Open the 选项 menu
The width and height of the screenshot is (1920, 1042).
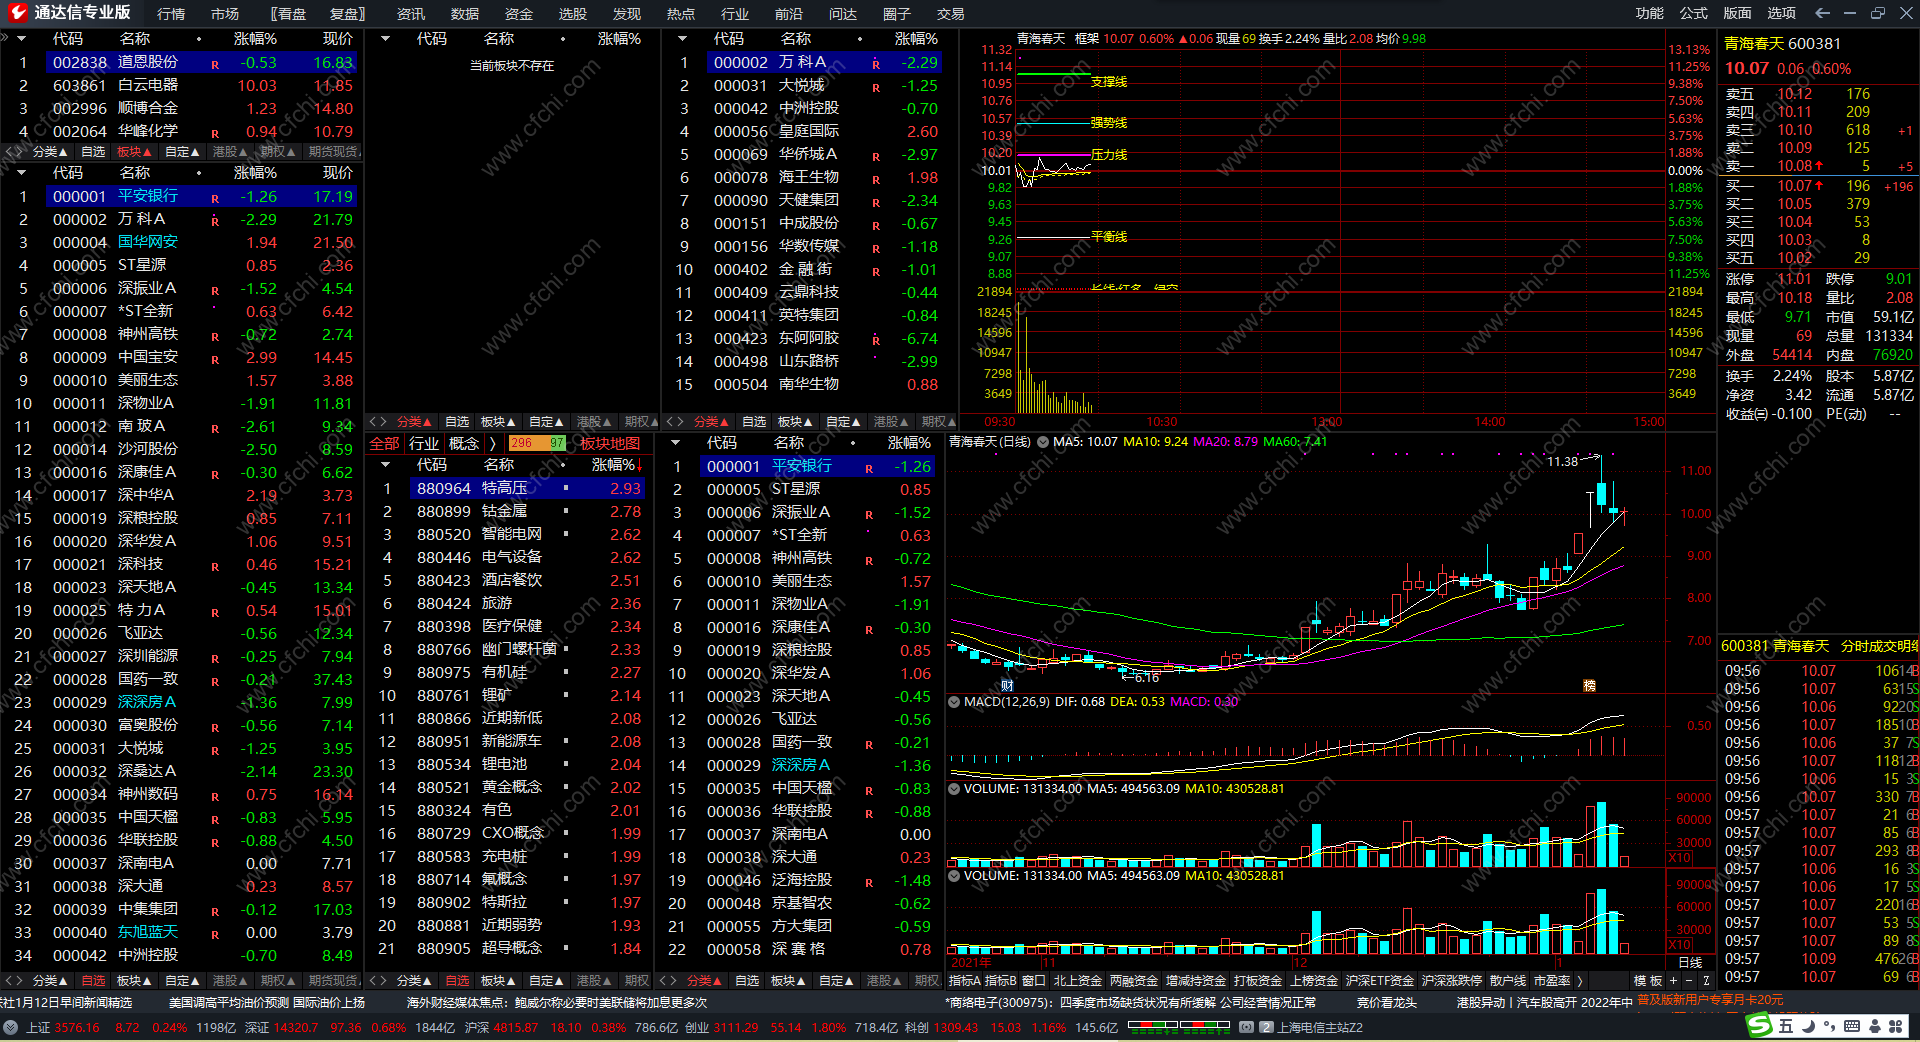(x=1782, y=13)
